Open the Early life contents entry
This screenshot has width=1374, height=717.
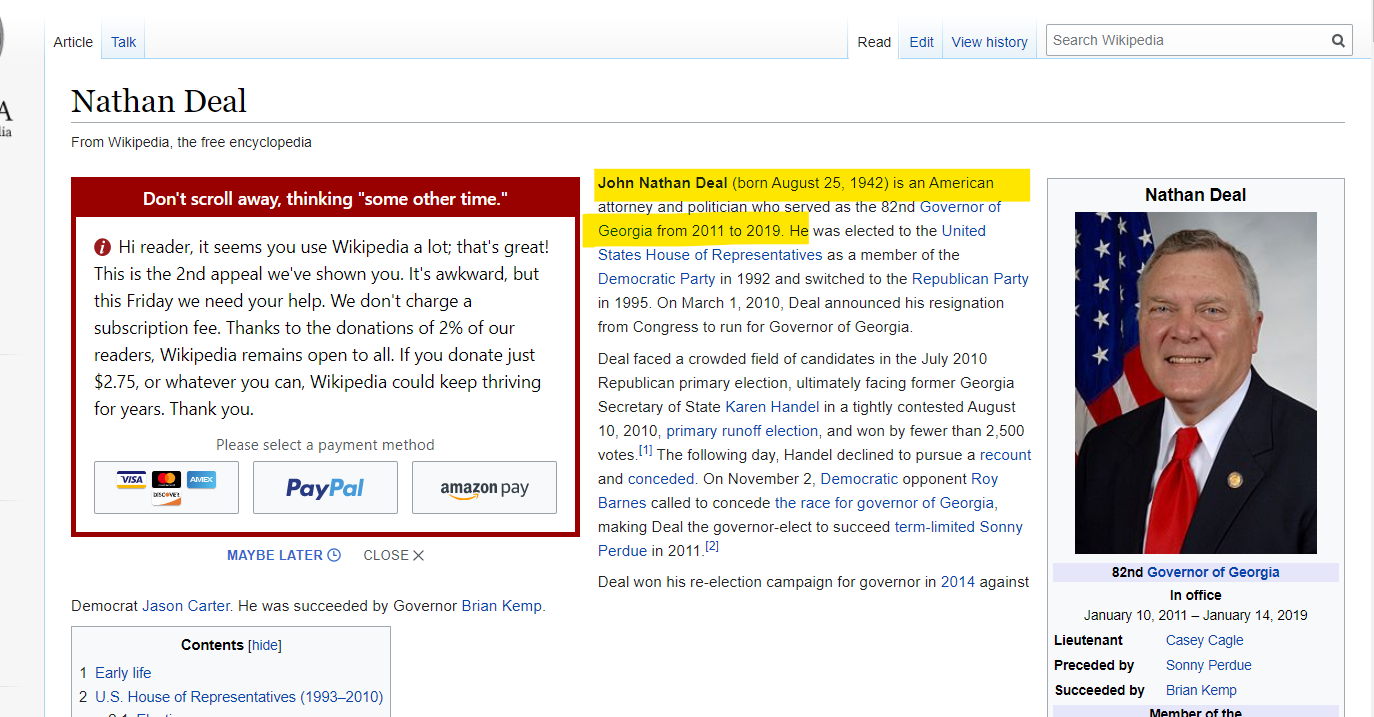[123, 673]
